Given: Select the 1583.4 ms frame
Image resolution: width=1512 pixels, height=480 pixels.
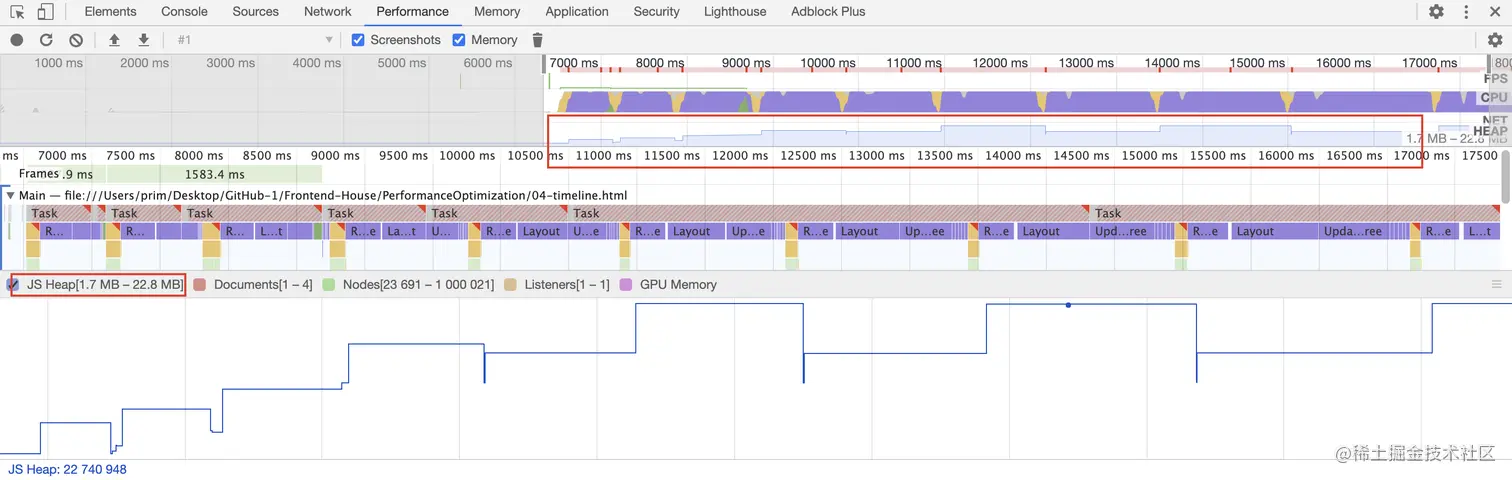Looking at the screenshot, I should point(215,175).
